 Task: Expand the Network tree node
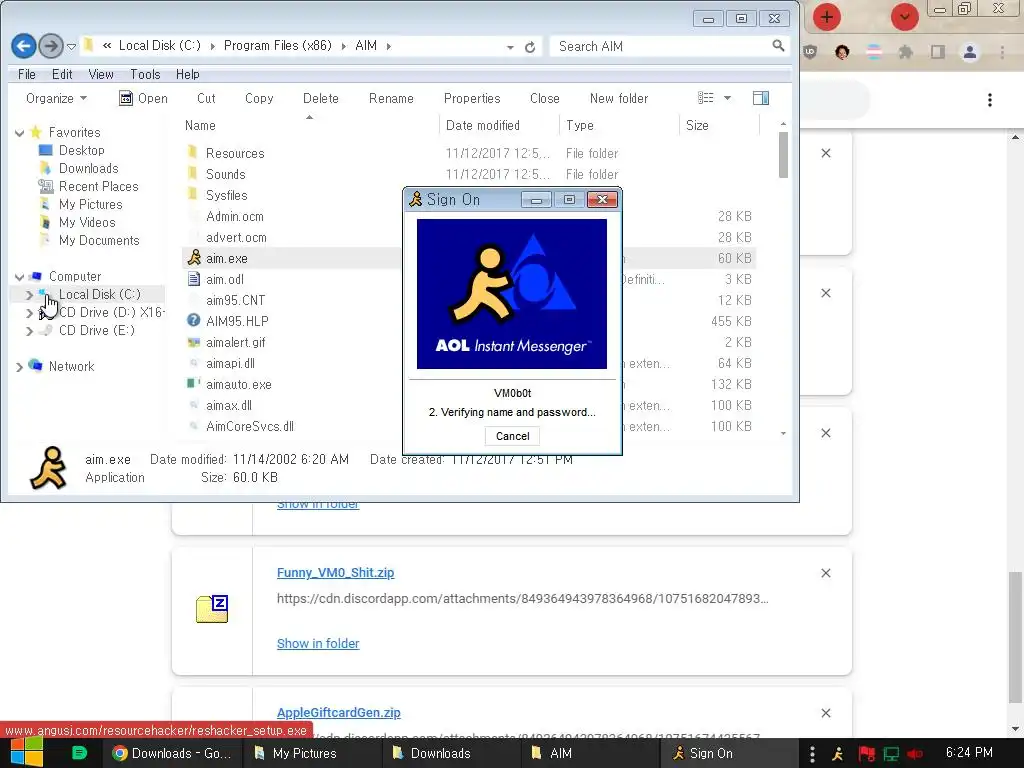click(20, 367)
